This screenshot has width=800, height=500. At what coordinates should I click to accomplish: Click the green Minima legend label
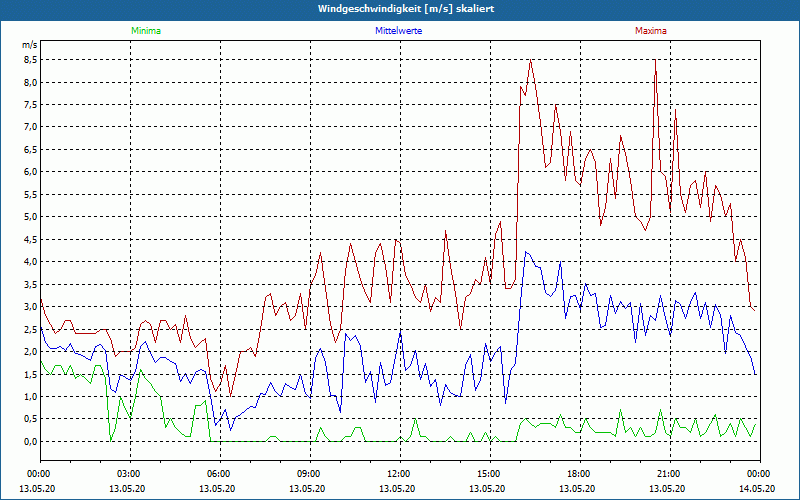145,31
